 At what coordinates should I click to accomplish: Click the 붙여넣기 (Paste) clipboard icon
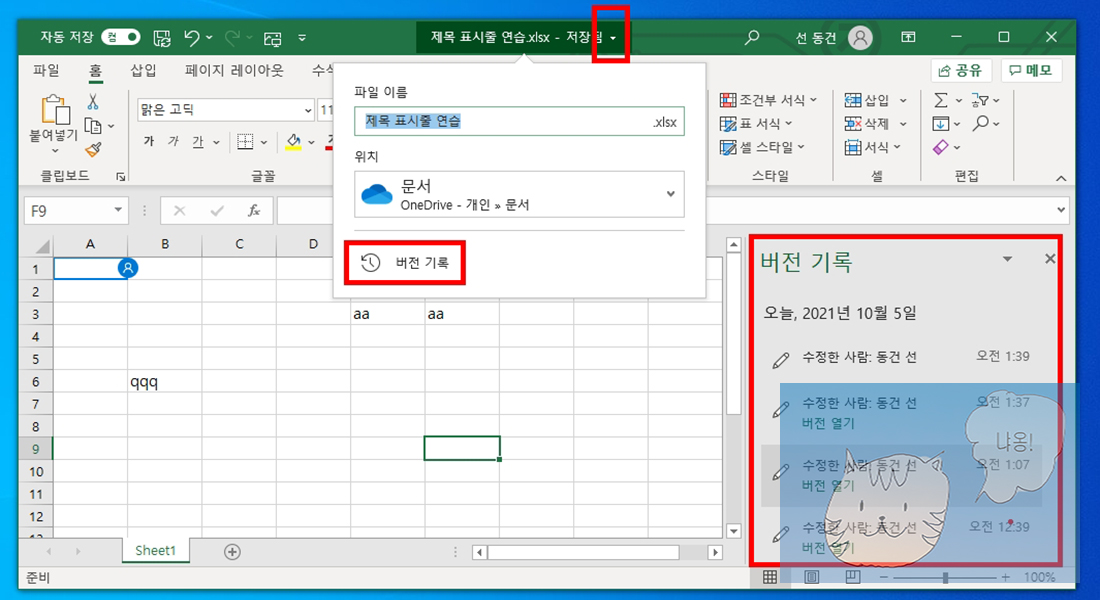54,111
